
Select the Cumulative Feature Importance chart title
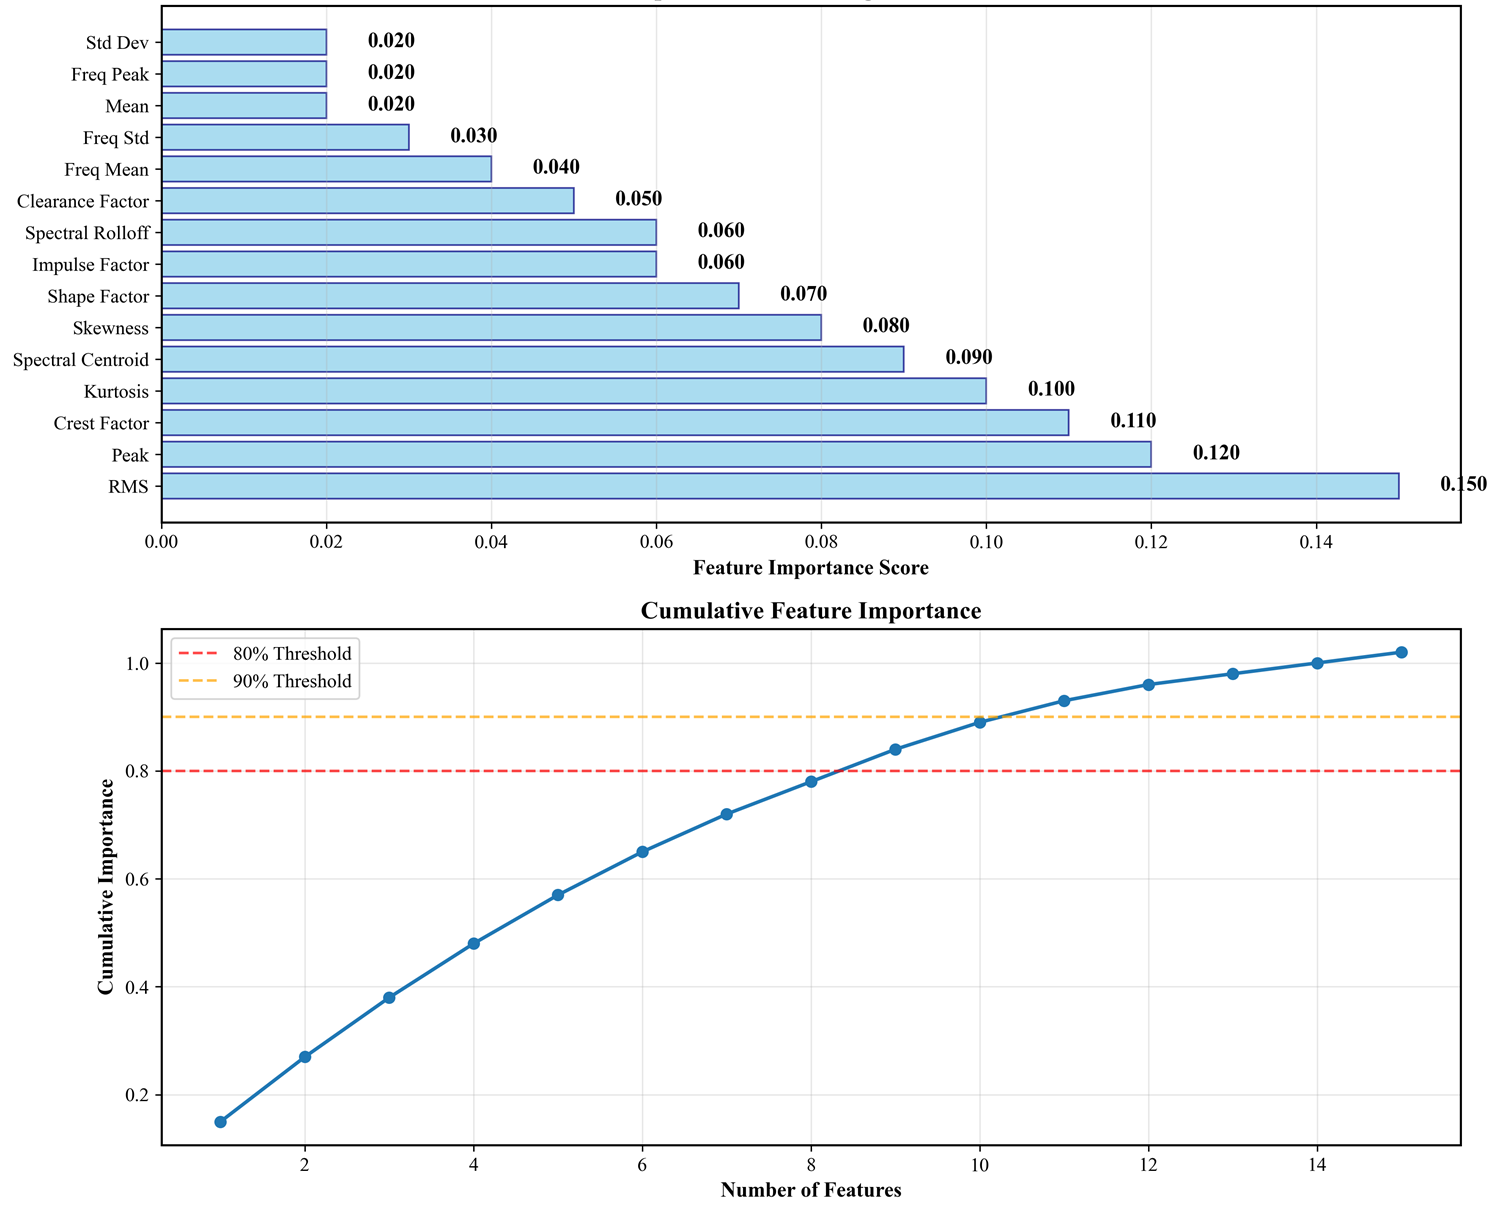pyautogui.click(x=811, y=611)
